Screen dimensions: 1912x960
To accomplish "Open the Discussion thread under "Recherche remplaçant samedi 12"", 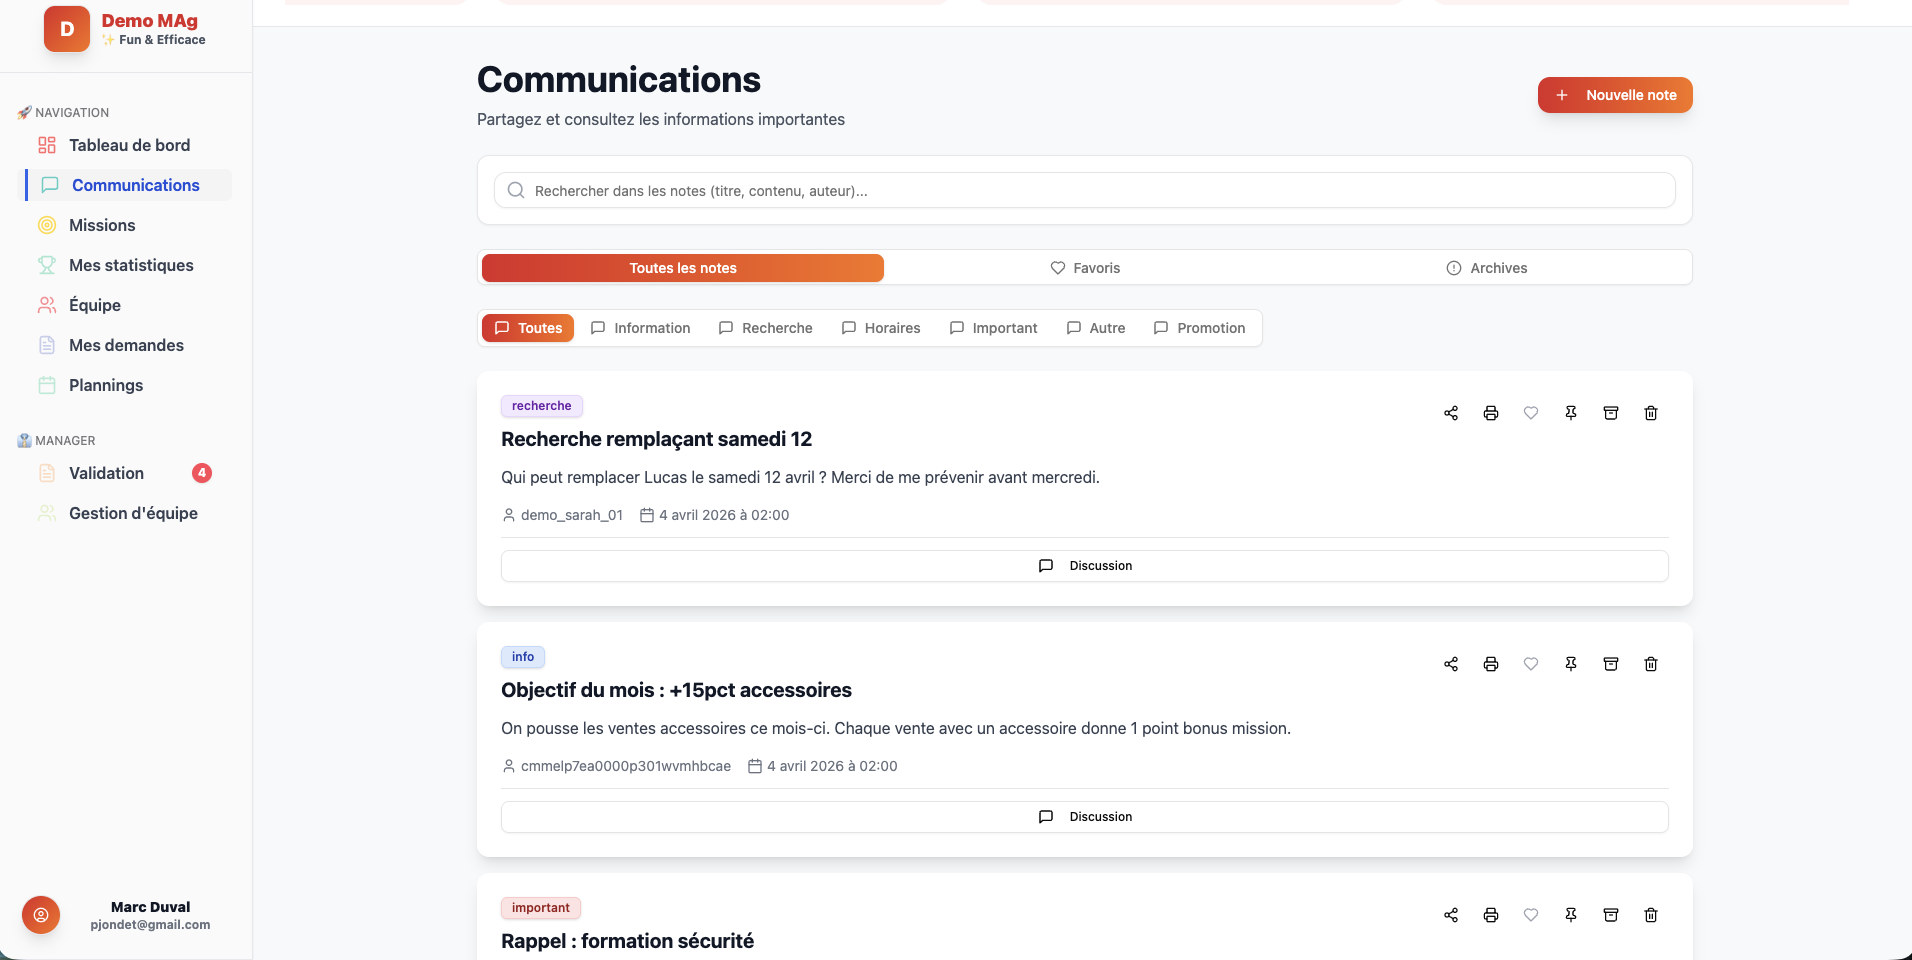I will (1084, 565).
